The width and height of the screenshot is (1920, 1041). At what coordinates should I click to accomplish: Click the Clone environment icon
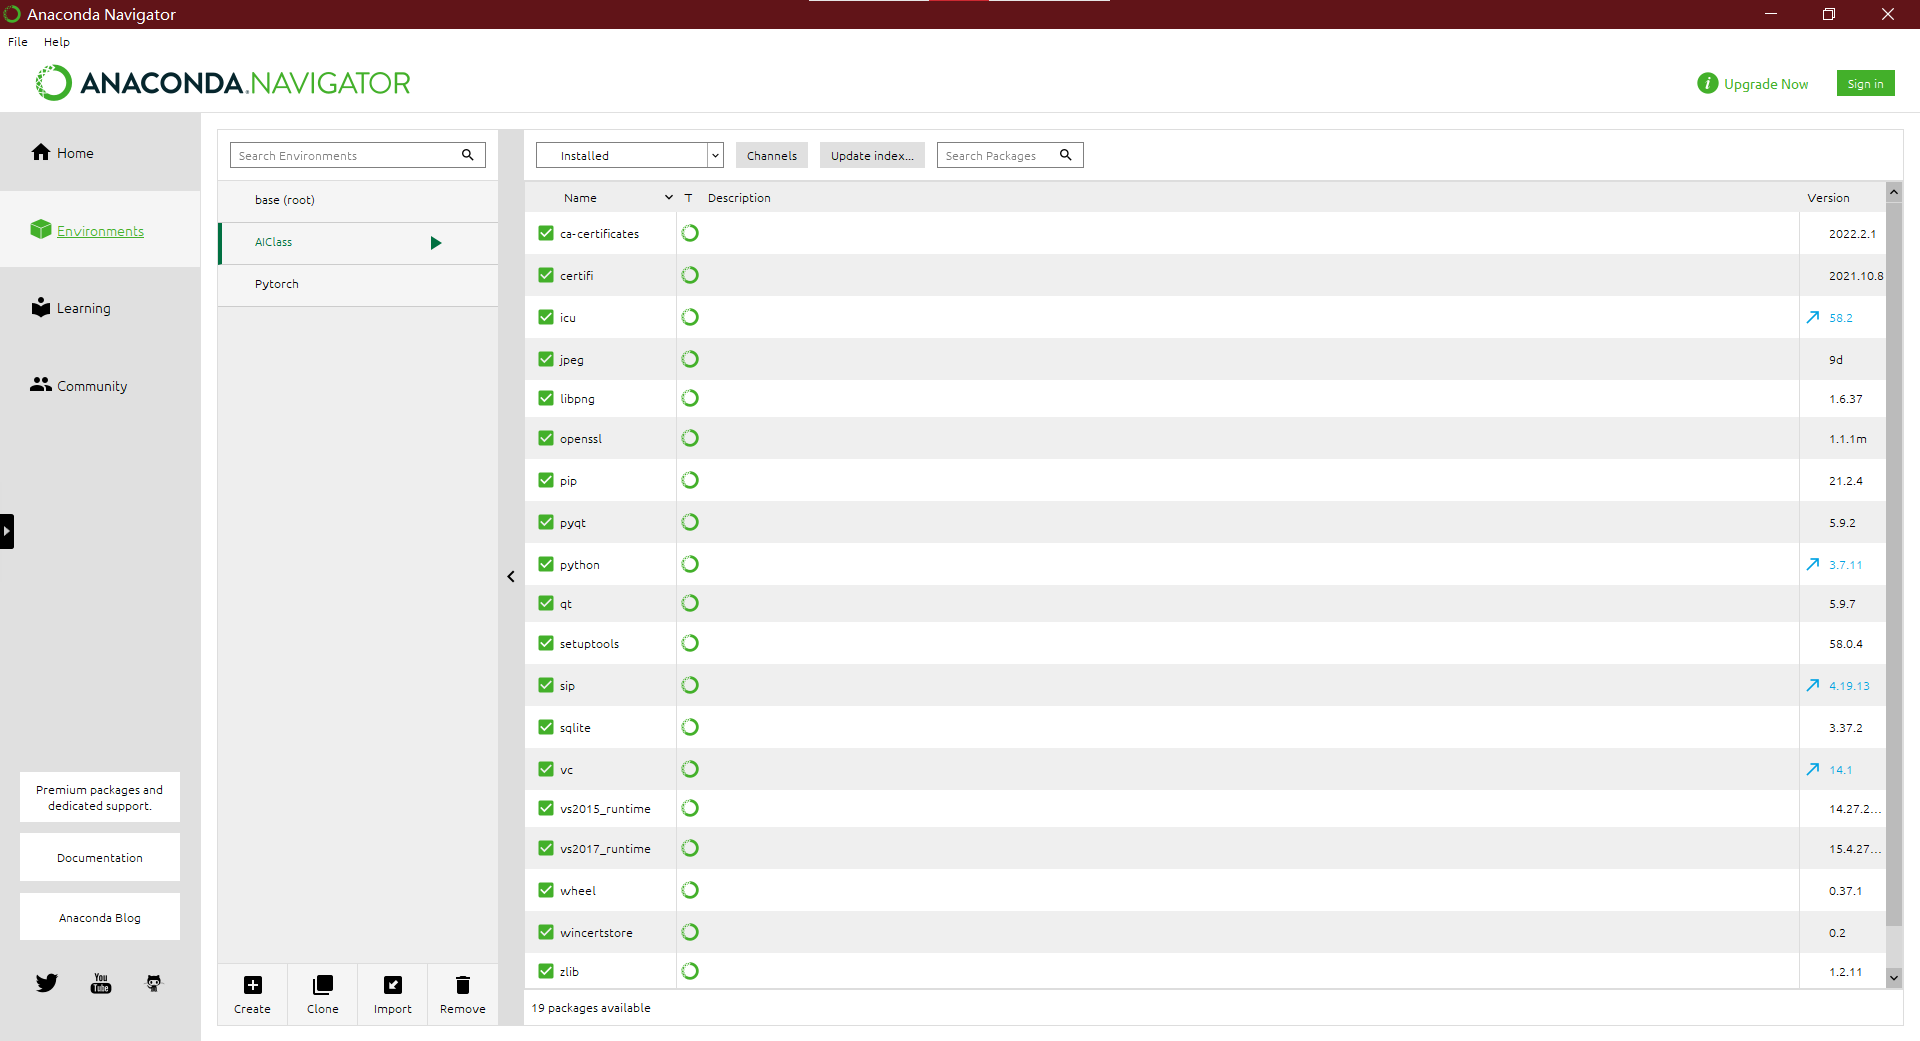pyautogui.click(x=323, y=985)
